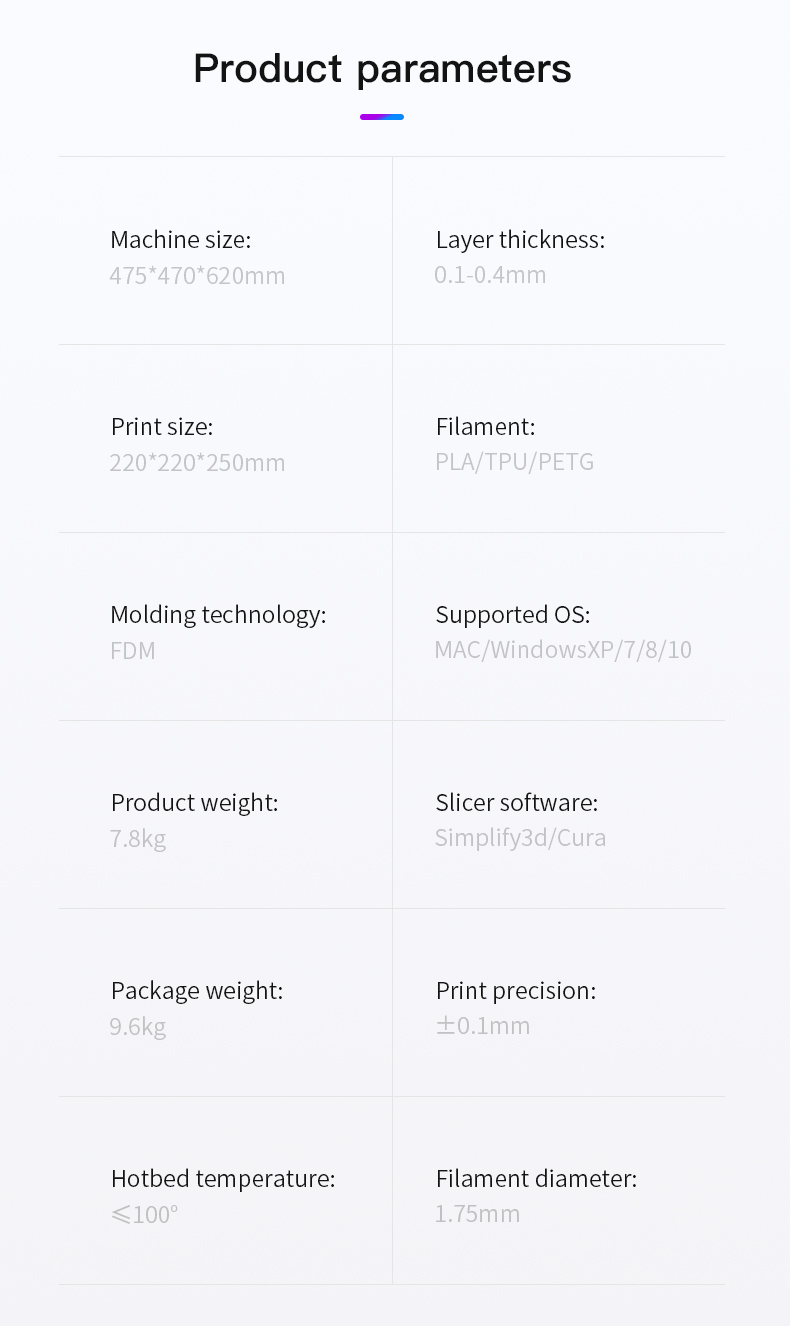Select the "Product weight:" label

tap(194, 803)
